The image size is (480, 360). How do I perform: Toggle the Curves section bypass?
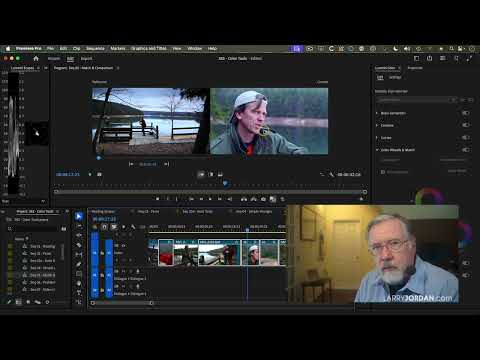tap(466, 137)
